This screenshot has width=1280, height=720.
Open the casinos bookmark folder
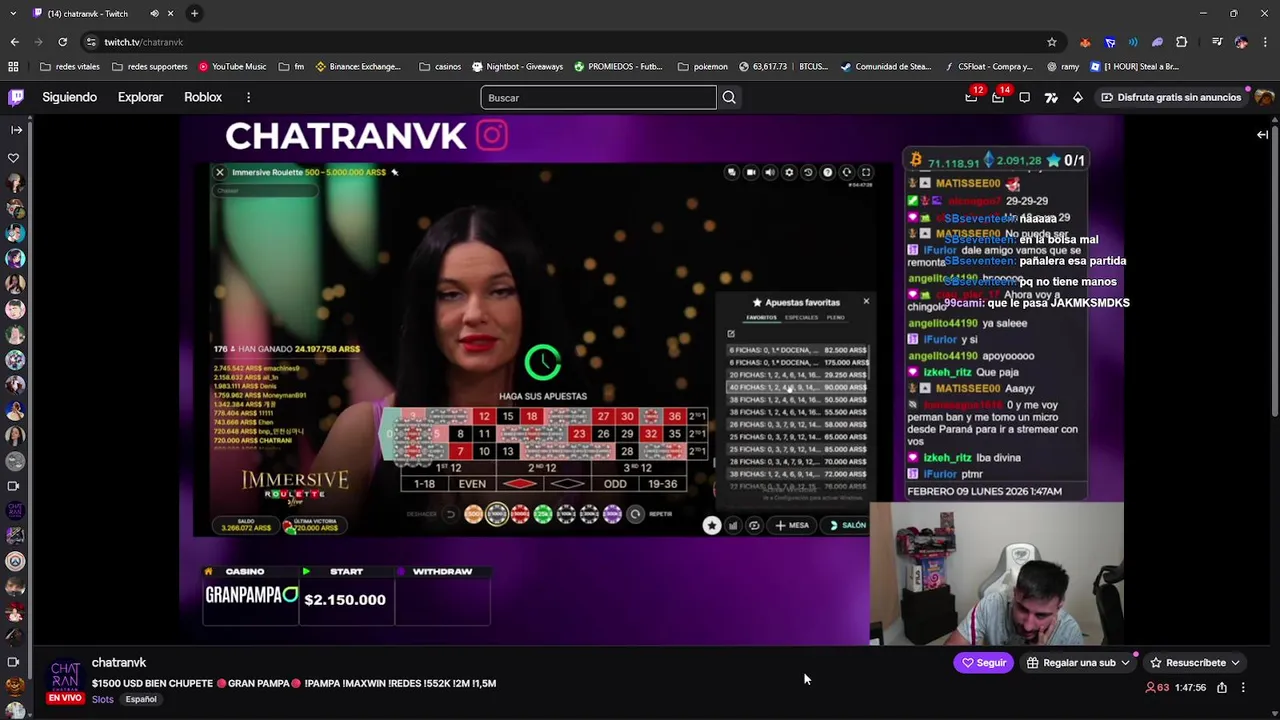coord(440,67)
